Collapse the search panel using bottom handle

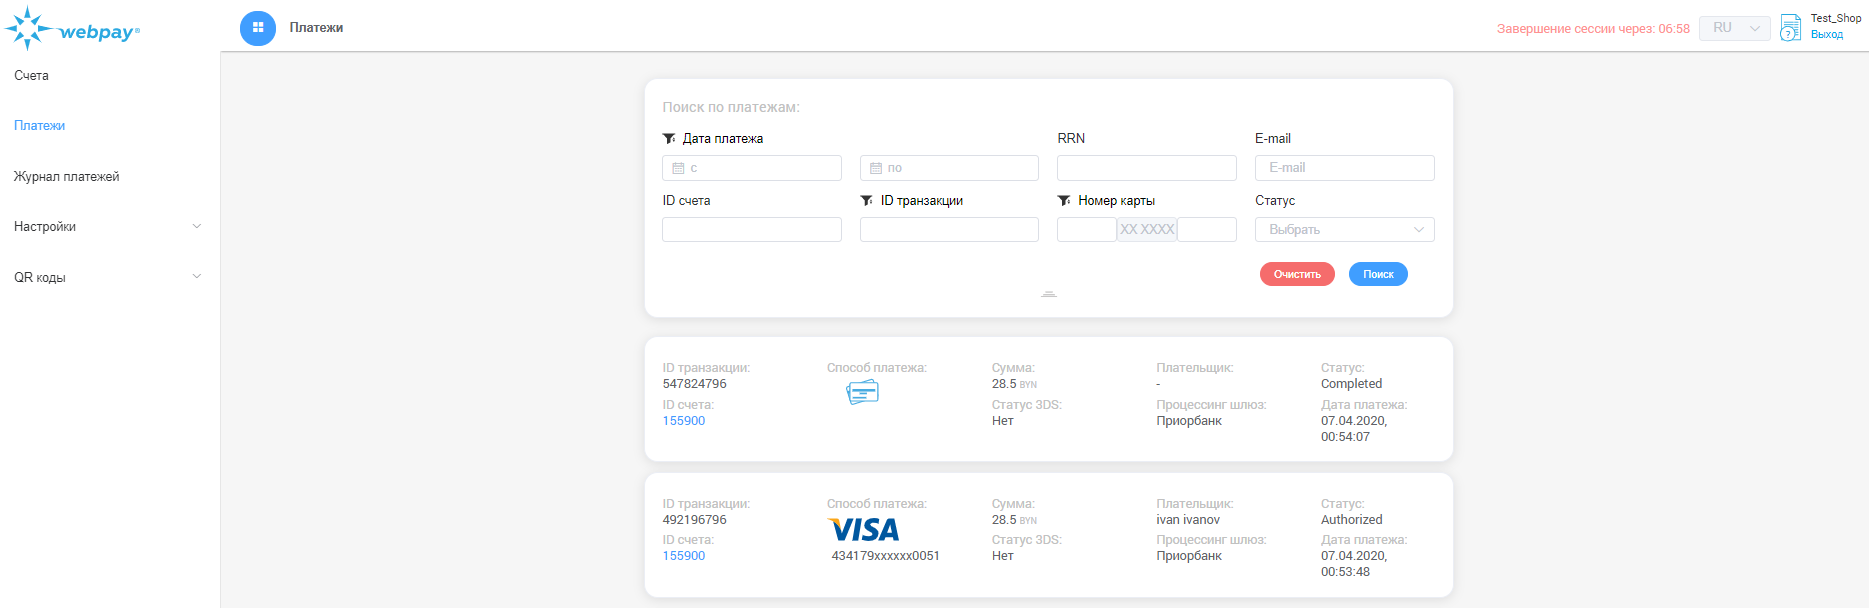pyautogui.click(x=1048, y=294)
